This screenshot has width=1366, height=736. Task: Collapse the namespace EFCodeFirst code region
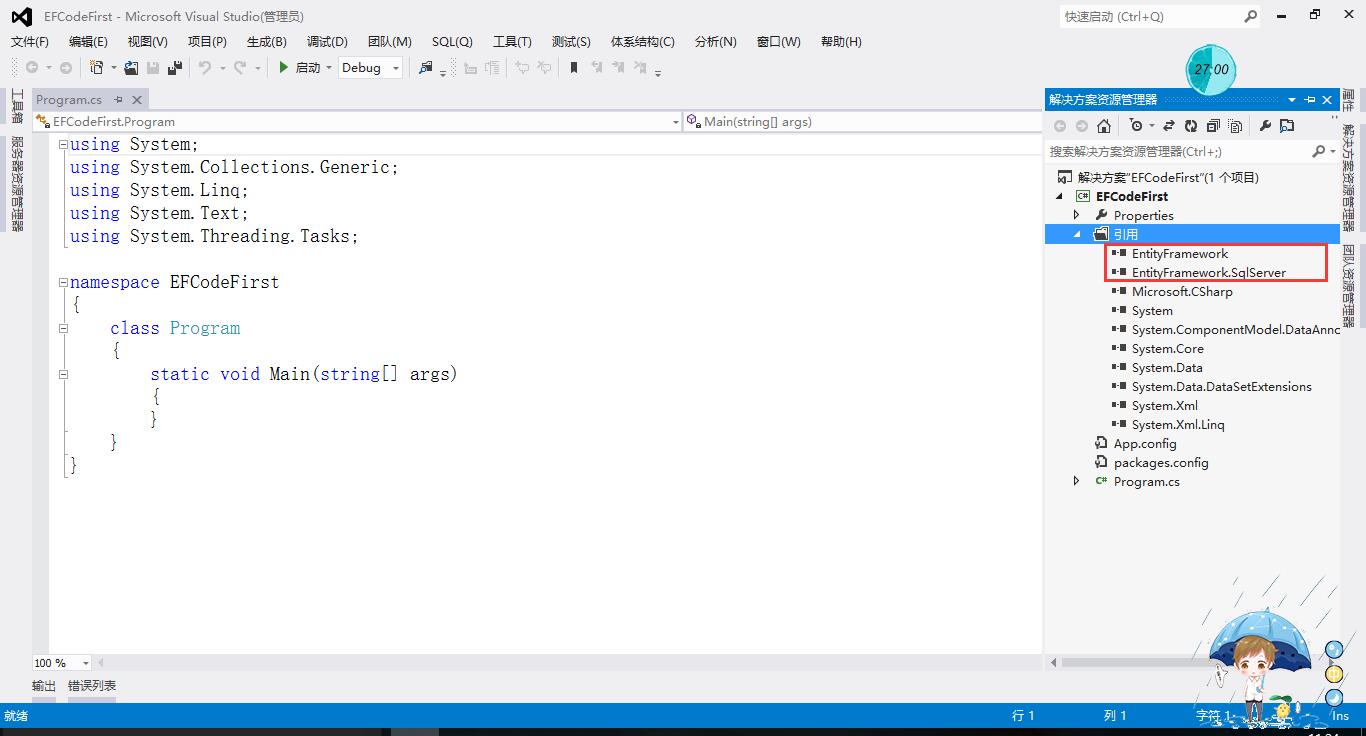63,282
